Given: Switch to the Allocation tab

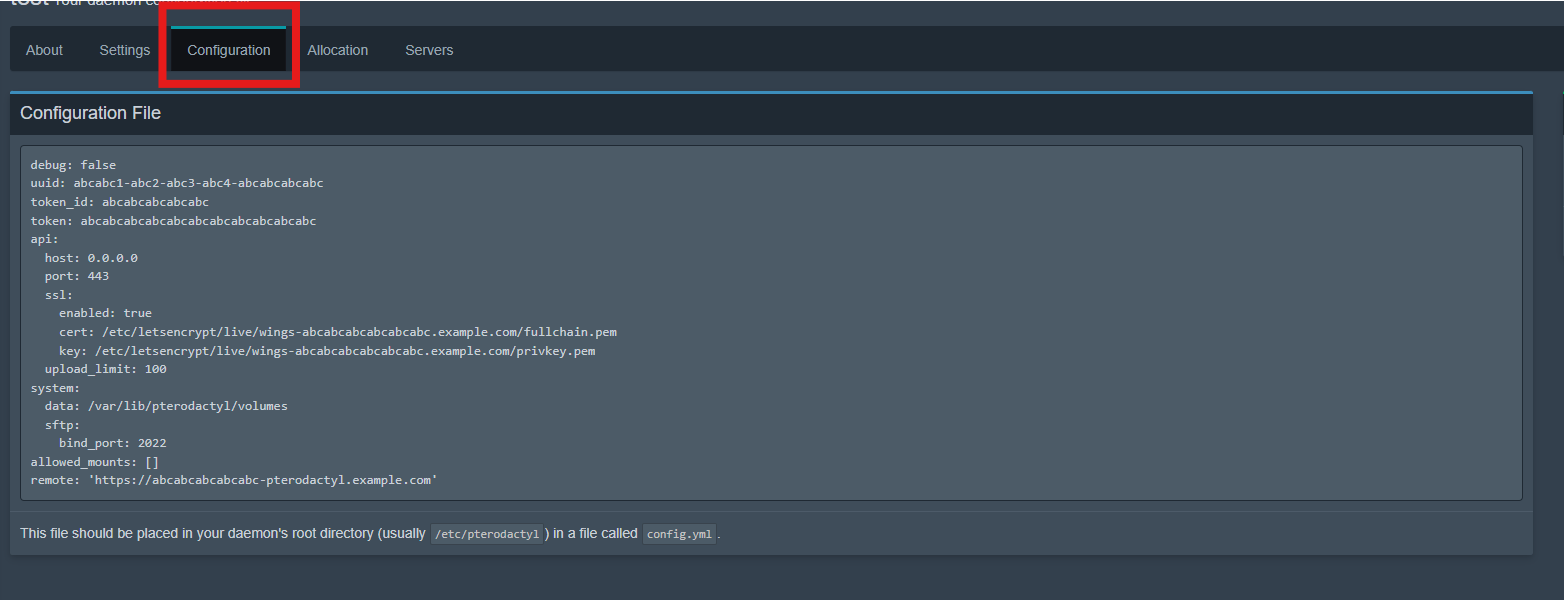Looking at the screenshot, I should pos(338,49).
